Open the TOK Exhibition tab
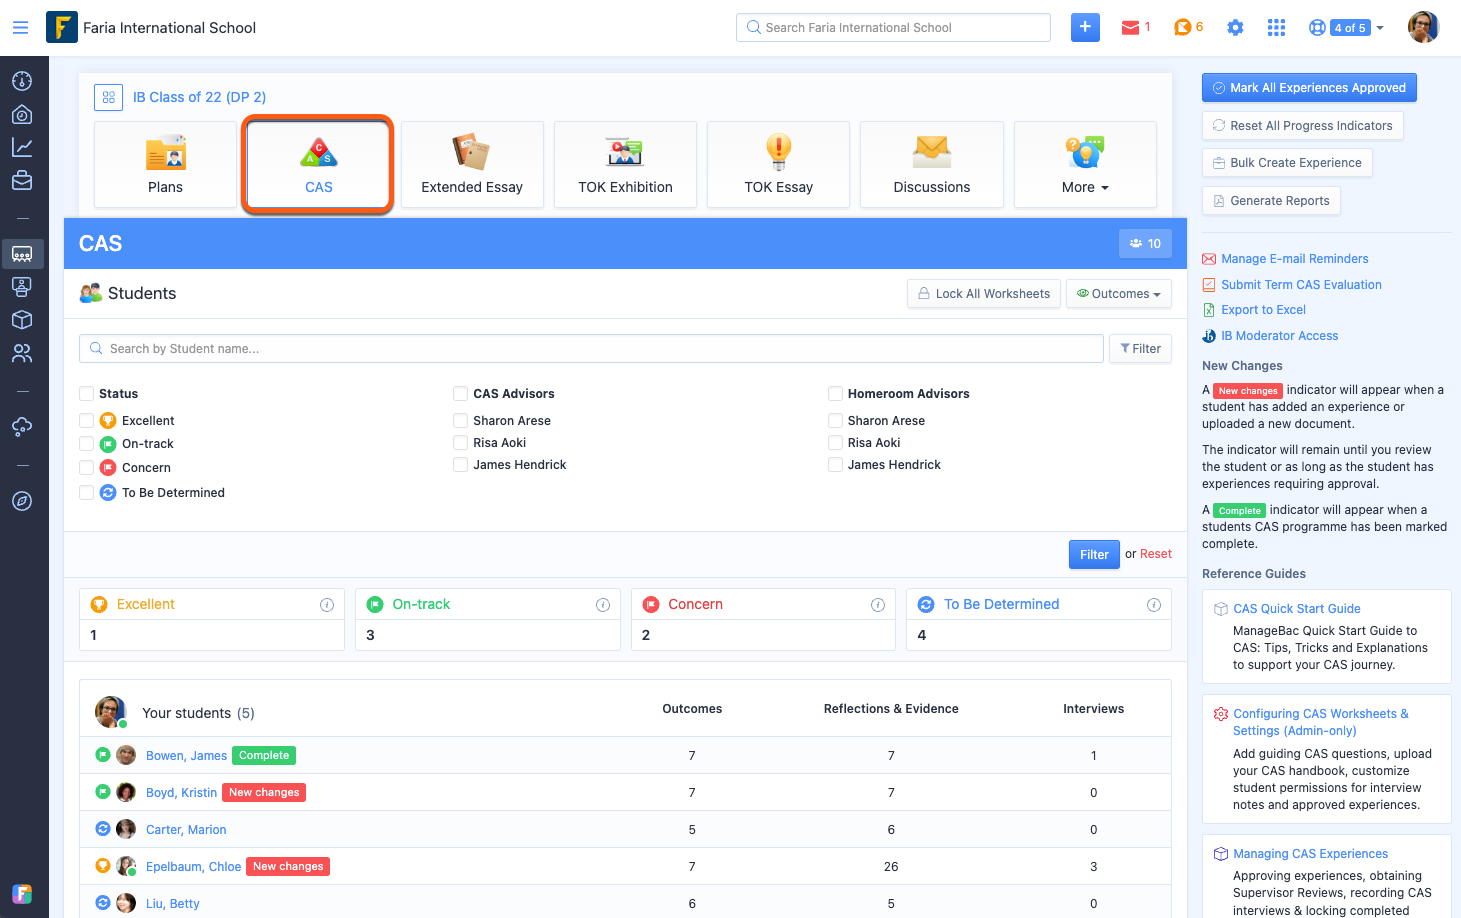This screenshot has height=918, width=1461. (x=625, y=165)
